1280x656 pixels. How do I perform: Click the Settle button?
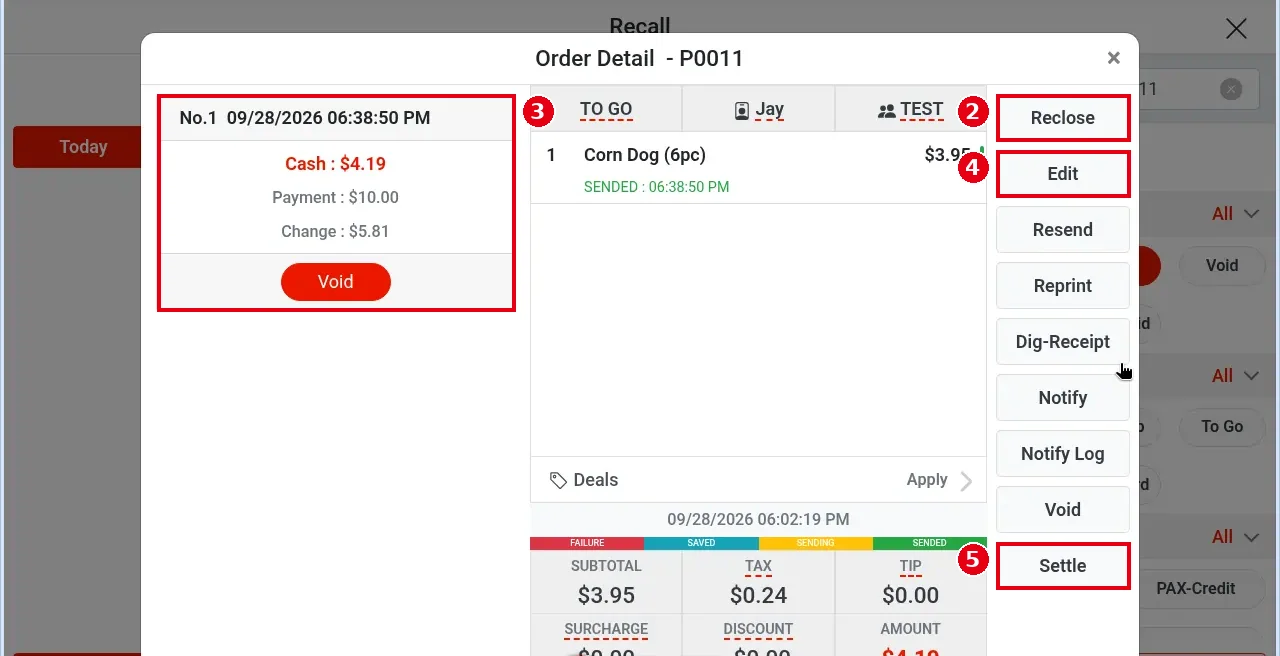tap(1063, 566)
